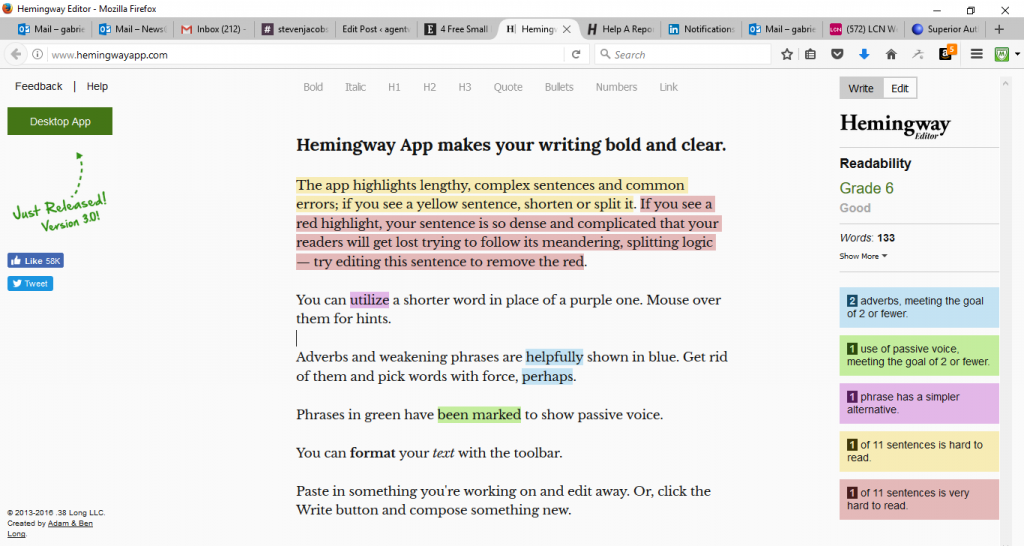Switch to Edit mode
The image size is (1024, 546).
(x=900, y=88)
